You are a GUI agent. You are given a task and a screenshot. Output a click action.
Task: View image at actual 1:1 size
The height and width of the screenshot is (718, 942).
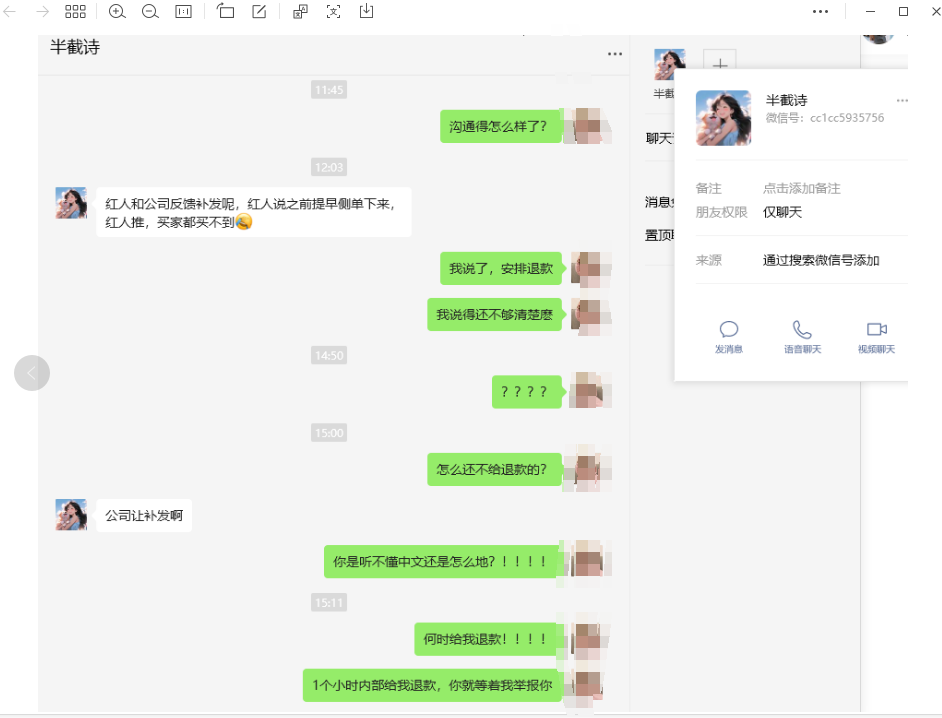184,11
